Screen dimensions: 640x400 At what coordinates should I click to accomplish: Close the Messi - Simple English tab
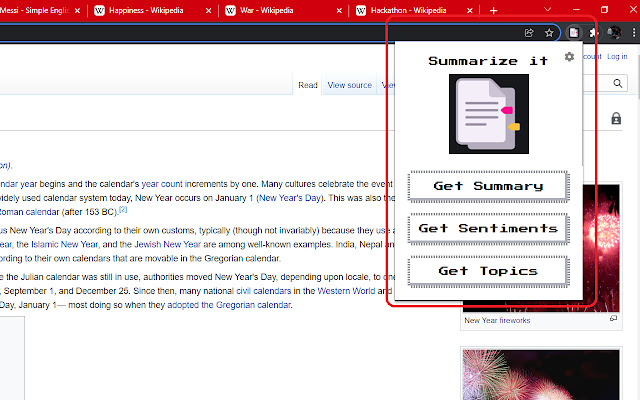(77, 11)
